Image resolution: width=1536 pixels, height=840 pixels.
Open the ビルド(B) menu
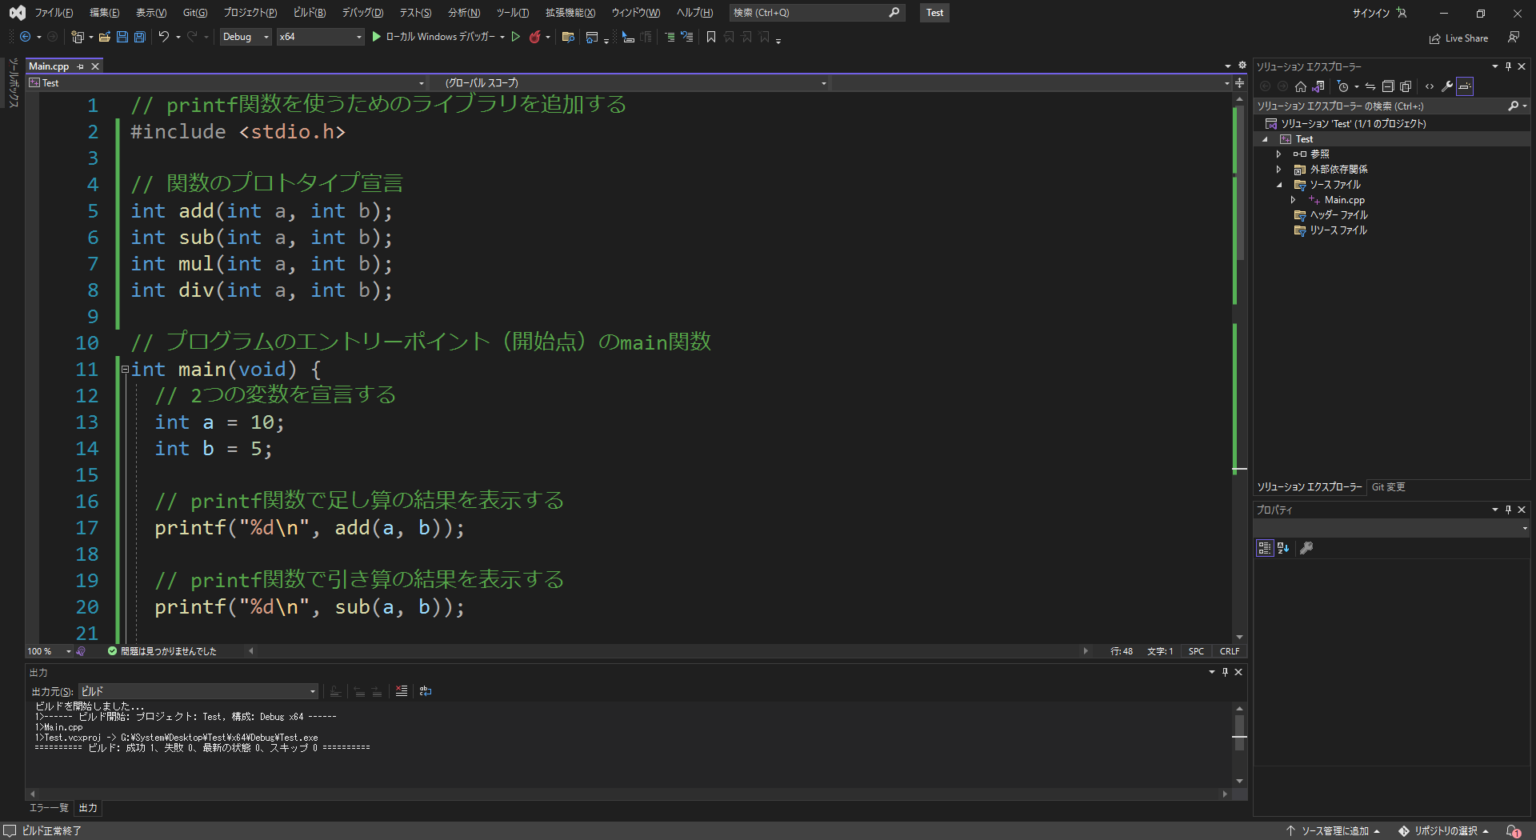click(309, 13)
